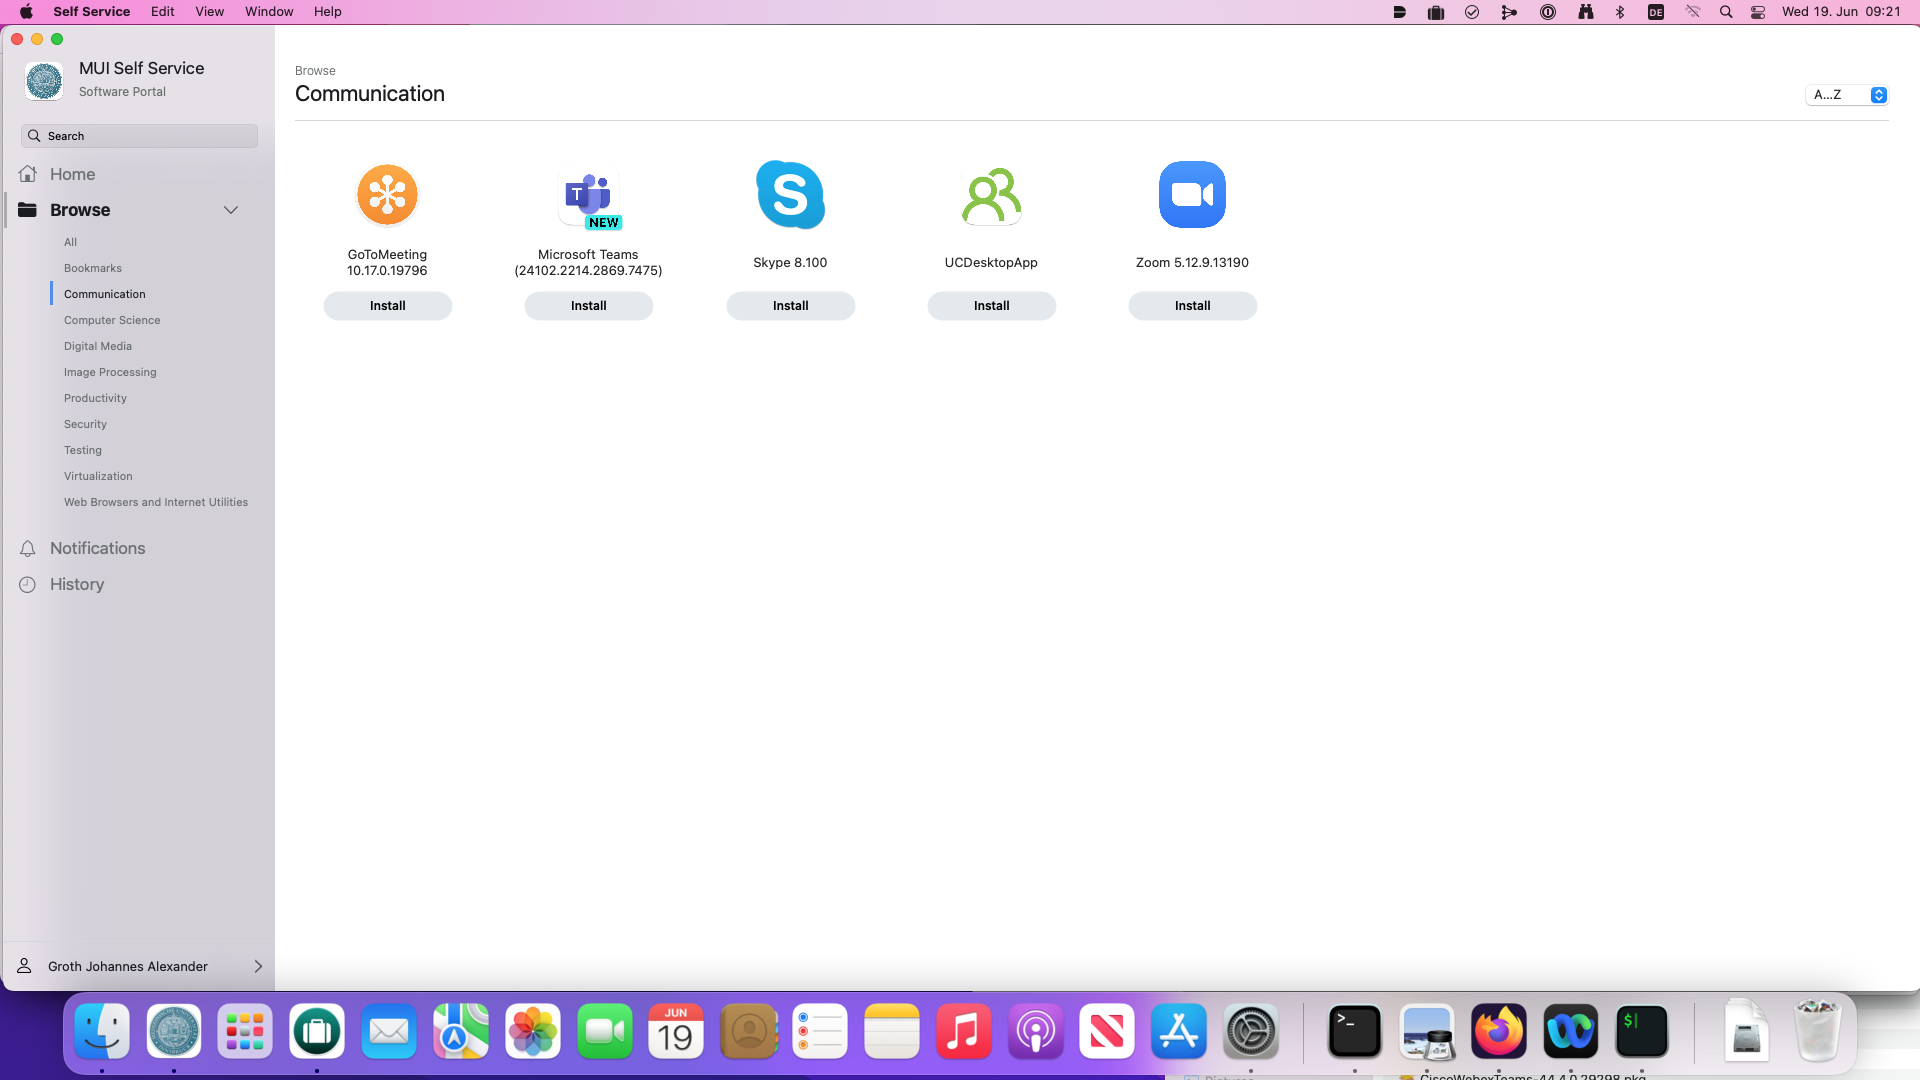Open the A...Z sort dropdown
Viewport: 1920px width, 1080px height.
pyautogui.click(x=1847, y=94)
